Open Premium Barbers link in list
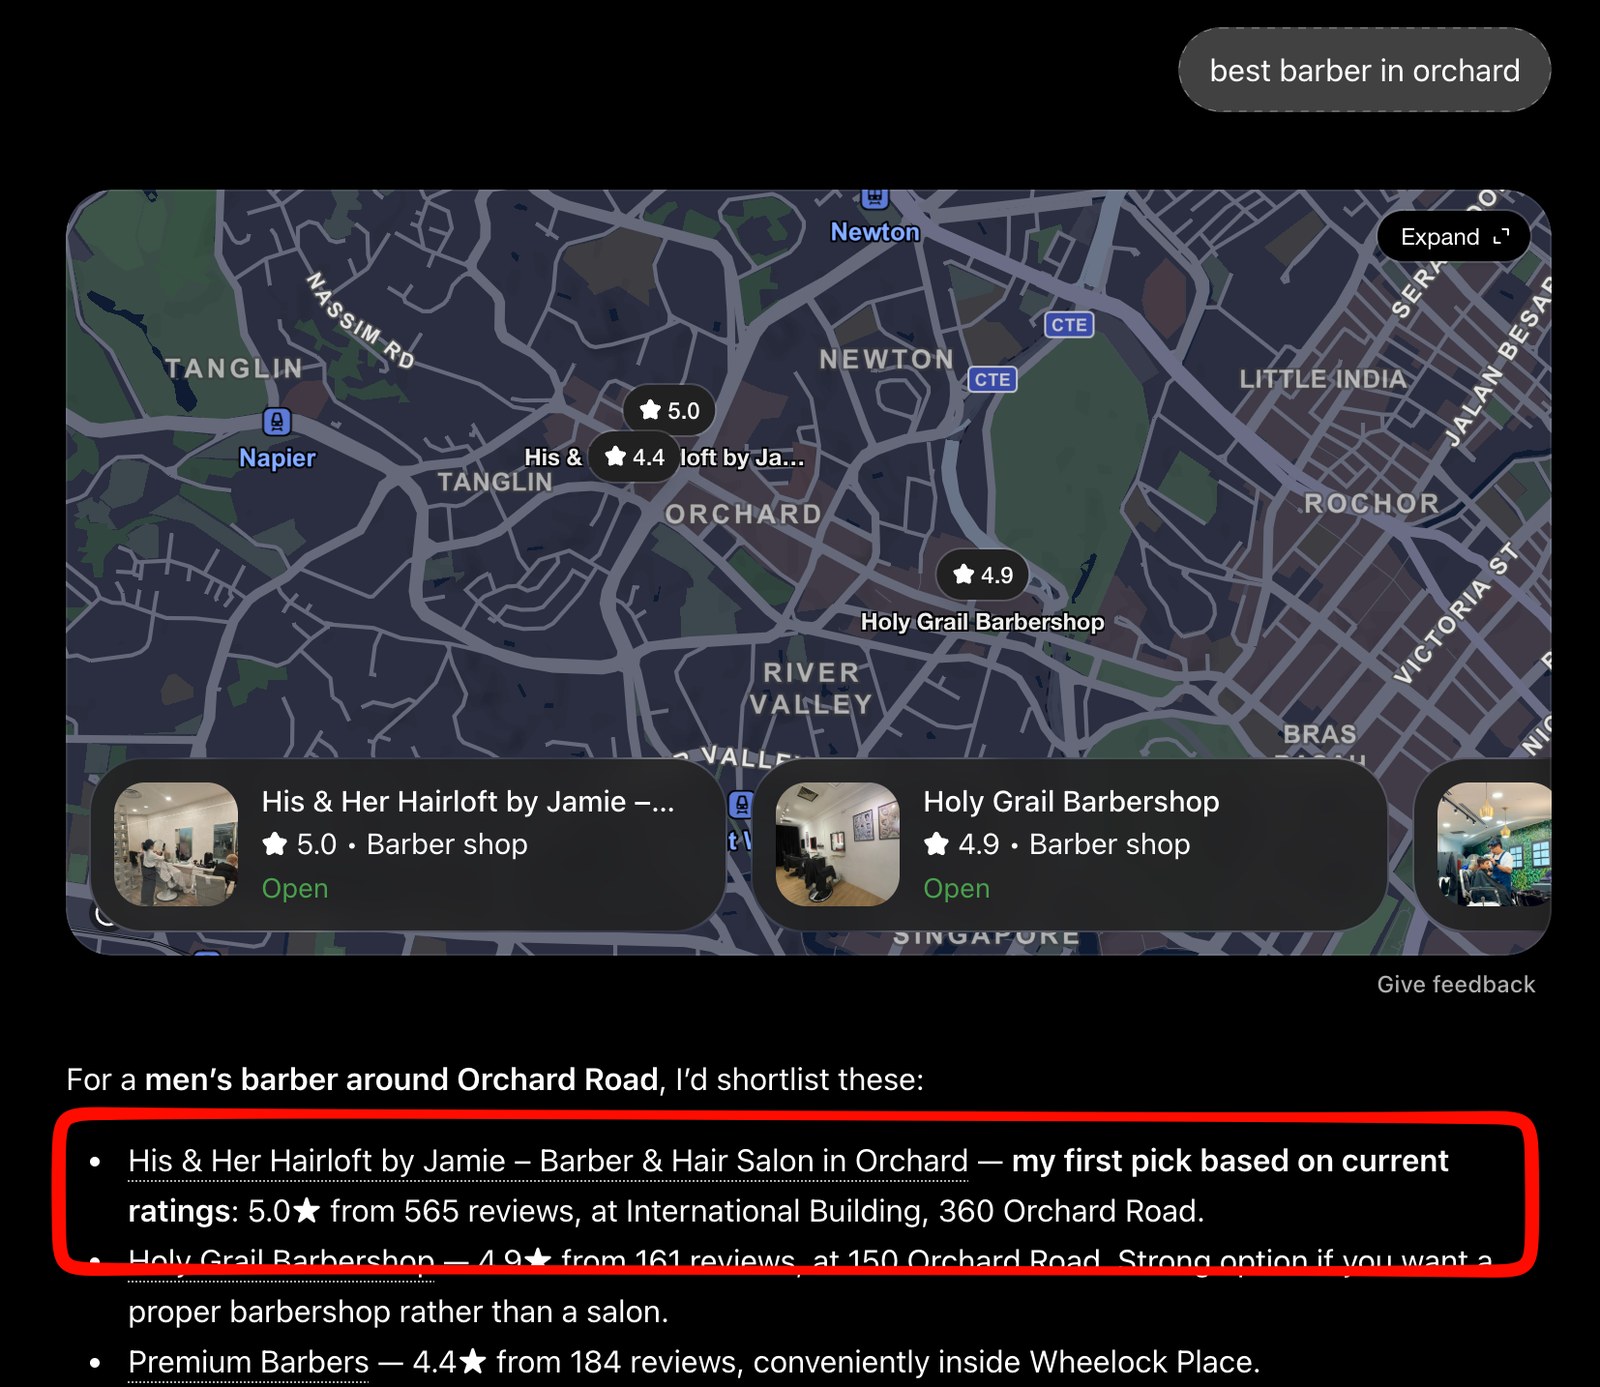1600x1387 pixels. click(249, 1362)
